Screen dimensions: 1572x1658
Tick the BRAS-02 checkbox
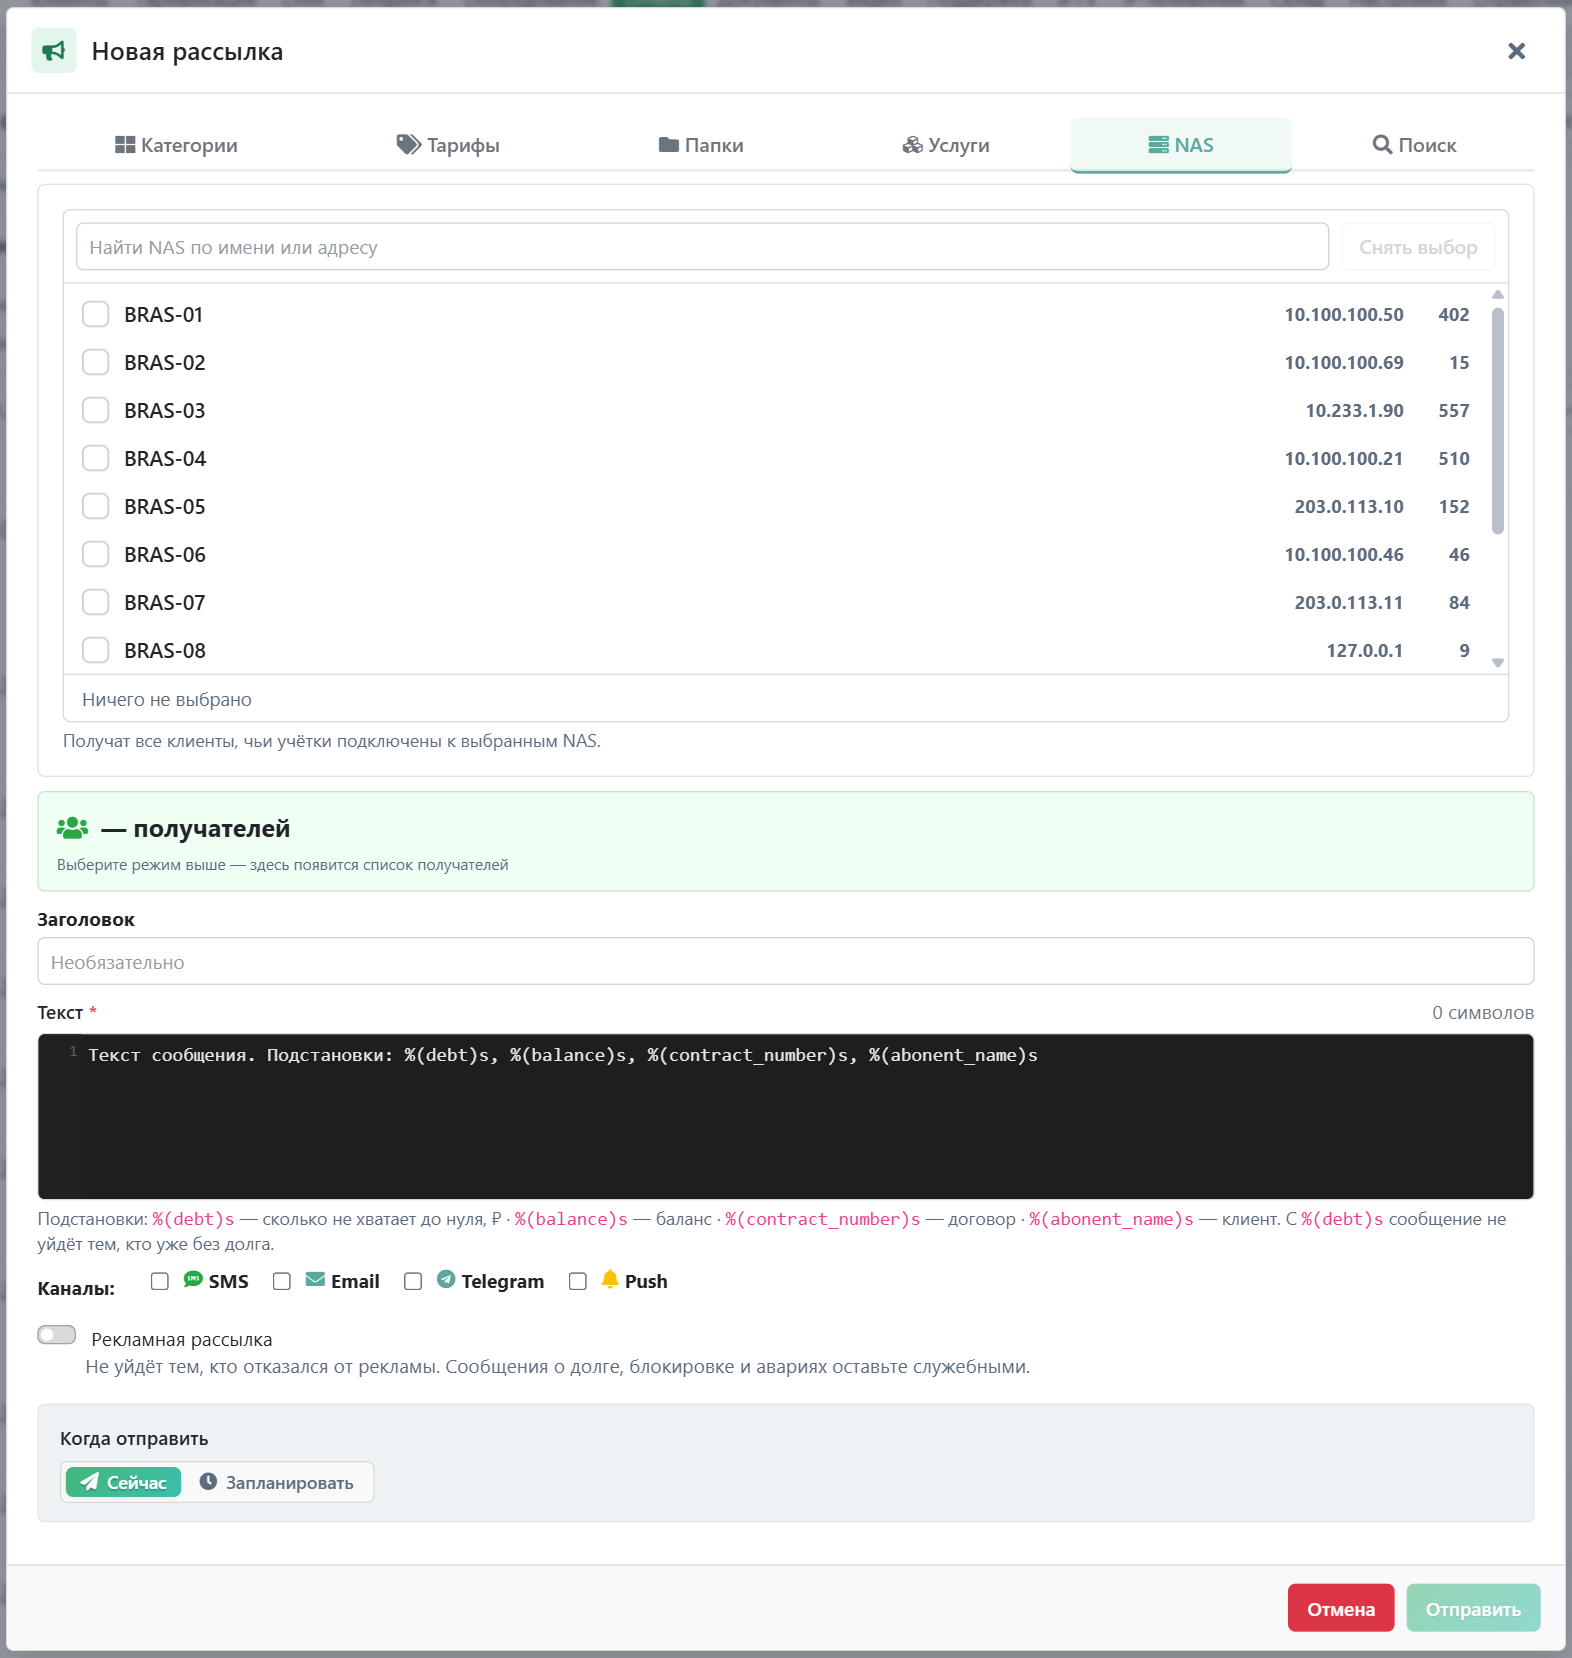(96, 362)
